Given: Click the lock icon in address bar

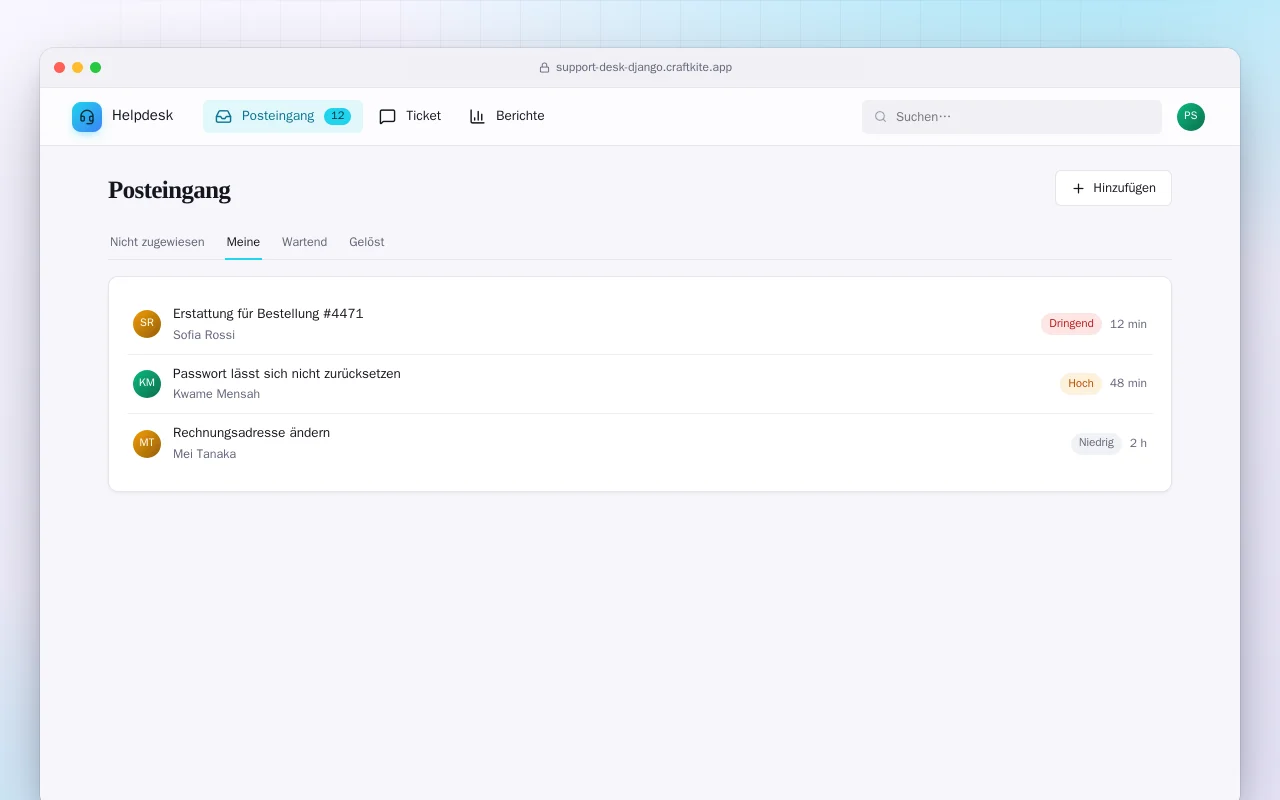Looking at the screenshot, I should [545, 68].
